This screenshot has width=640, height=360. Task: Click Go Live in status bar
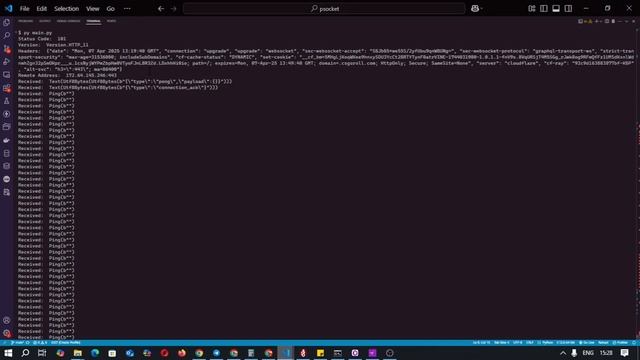click(x=587, y=342)
